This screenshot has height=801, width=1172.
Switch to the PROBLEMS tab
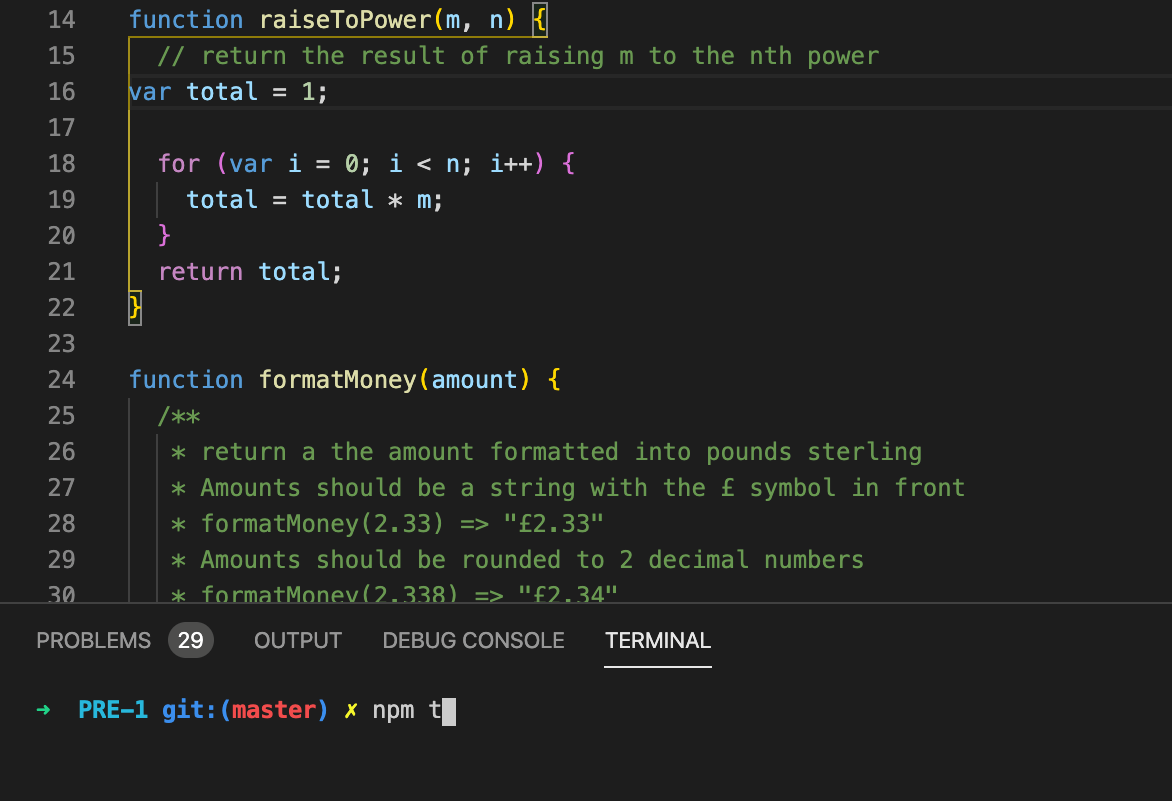(93, 640)
